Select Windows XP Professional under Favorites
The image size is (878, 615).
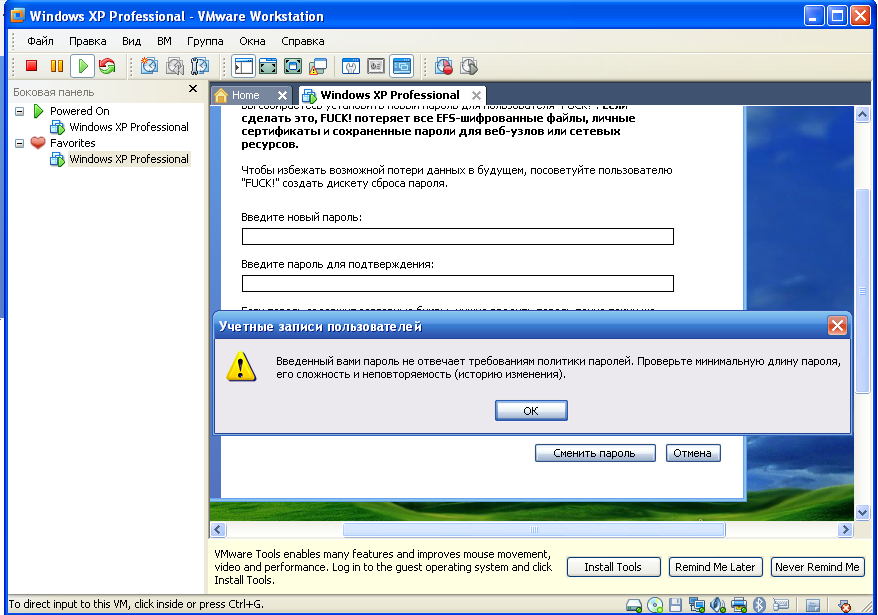[x=129, y=159]
